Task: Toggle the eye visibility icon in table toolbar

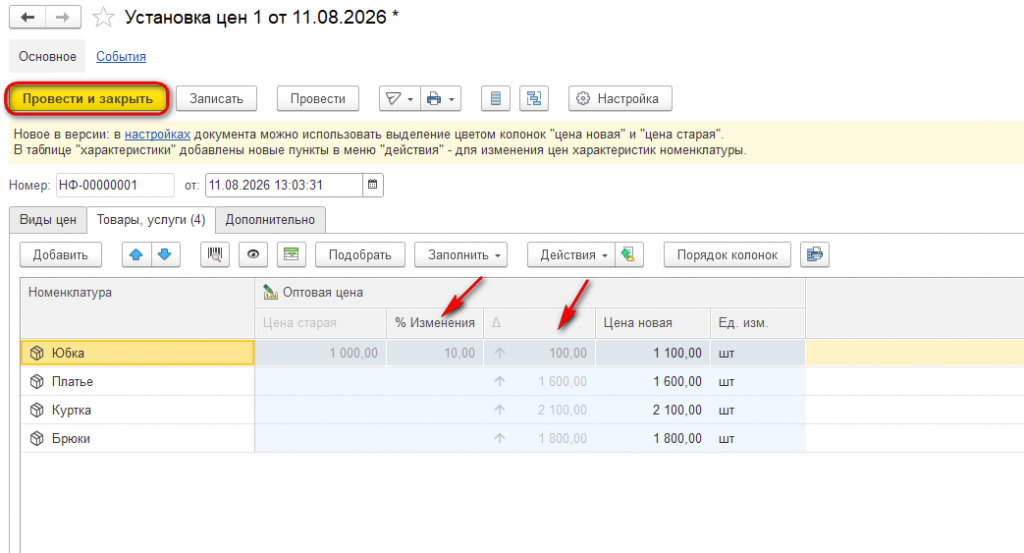Action: click(253, 255)
